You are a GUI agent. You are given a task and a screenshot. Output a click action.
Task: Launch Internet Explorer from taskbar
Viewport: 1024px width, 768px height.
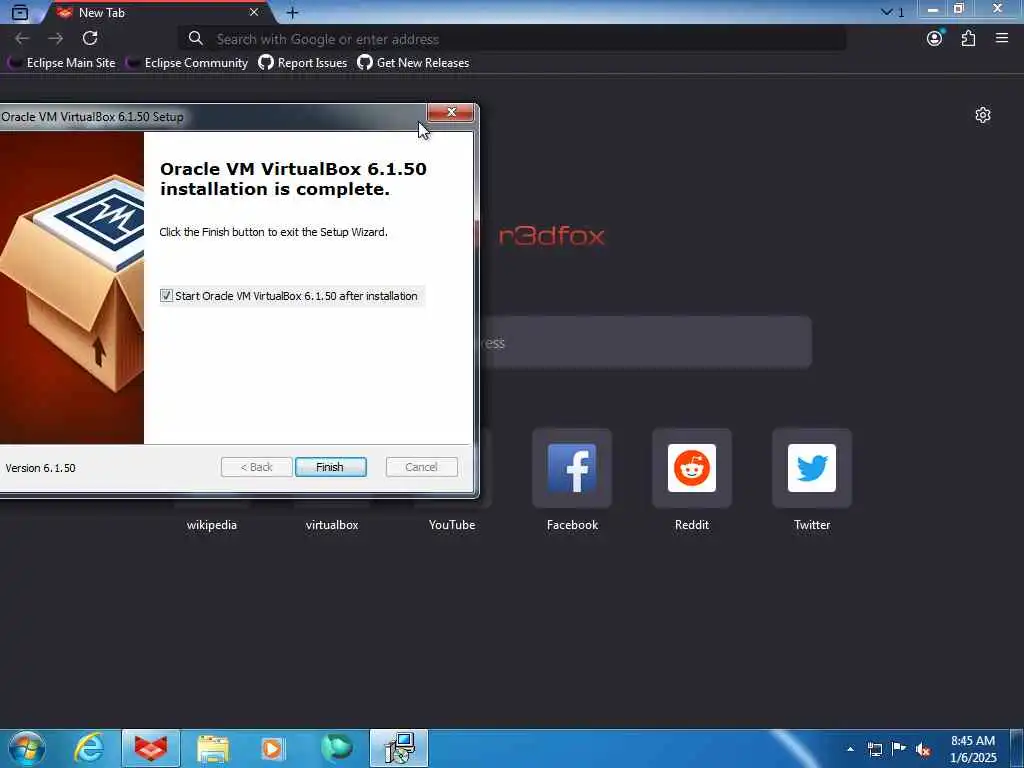[88, 748]
